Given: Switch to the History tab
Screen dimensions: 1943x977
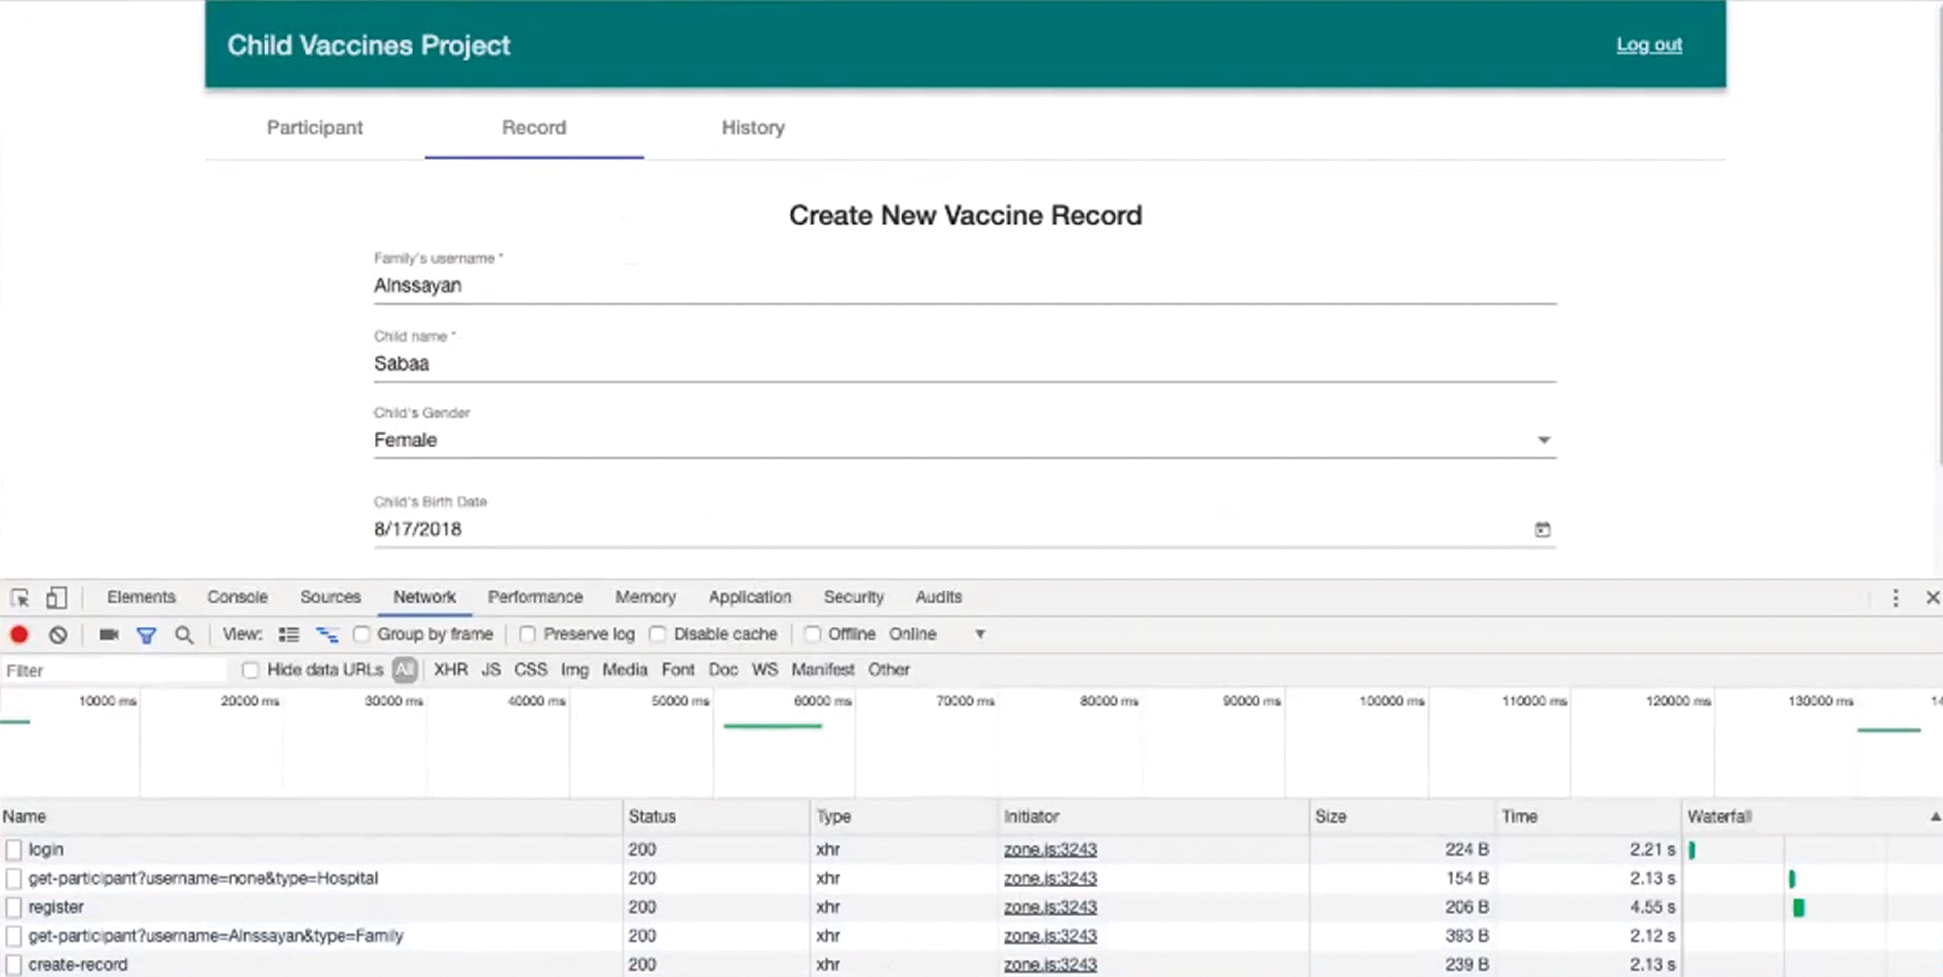Looking at the screenshot, I should tap(753, 128).
